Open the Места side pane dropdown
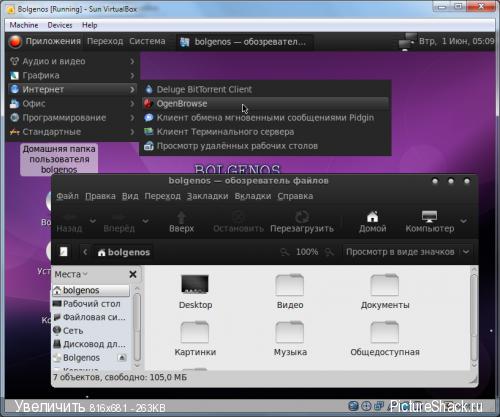 pos(71,274)
